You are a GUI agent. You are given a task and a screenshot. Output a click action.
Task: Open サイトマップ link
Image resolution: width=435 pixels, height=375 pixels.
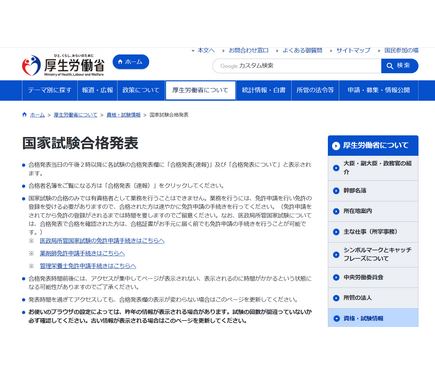pyautogui.click(x=353, y=50)
